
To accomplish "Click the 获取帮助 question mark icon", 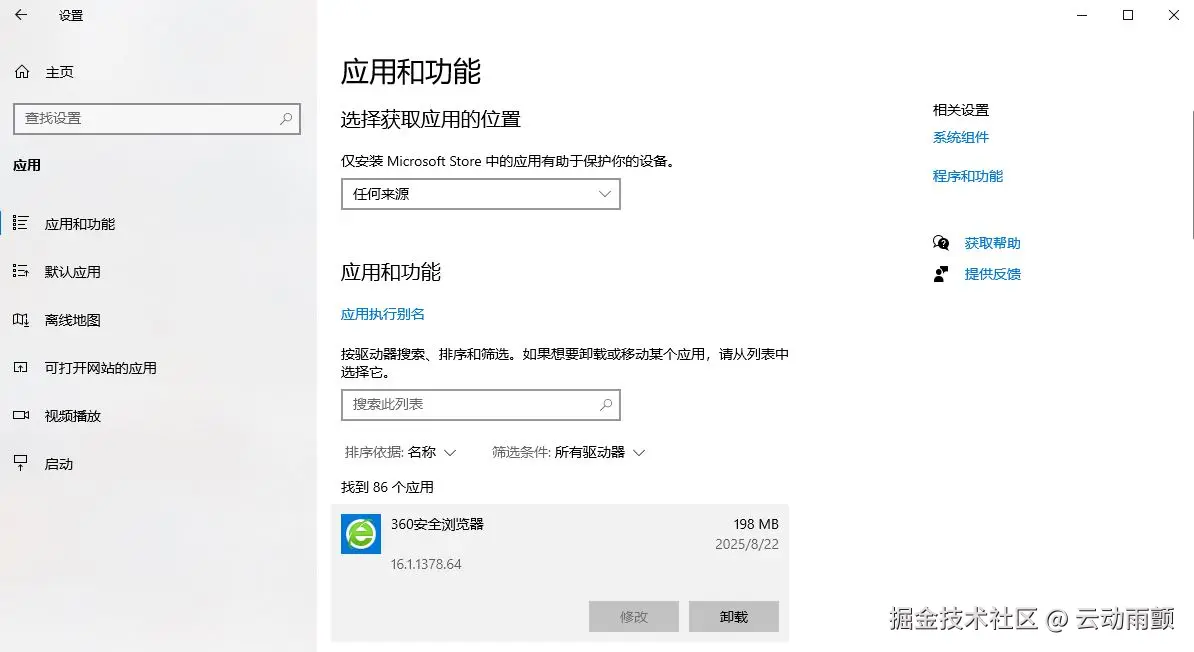I will pyautogui.click(x=941, y=242).
